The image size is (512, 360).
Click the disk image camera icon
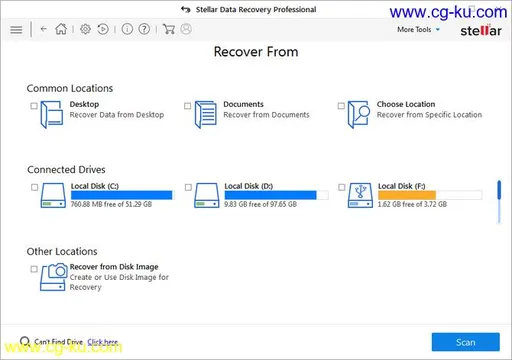[x=53, y=277]
